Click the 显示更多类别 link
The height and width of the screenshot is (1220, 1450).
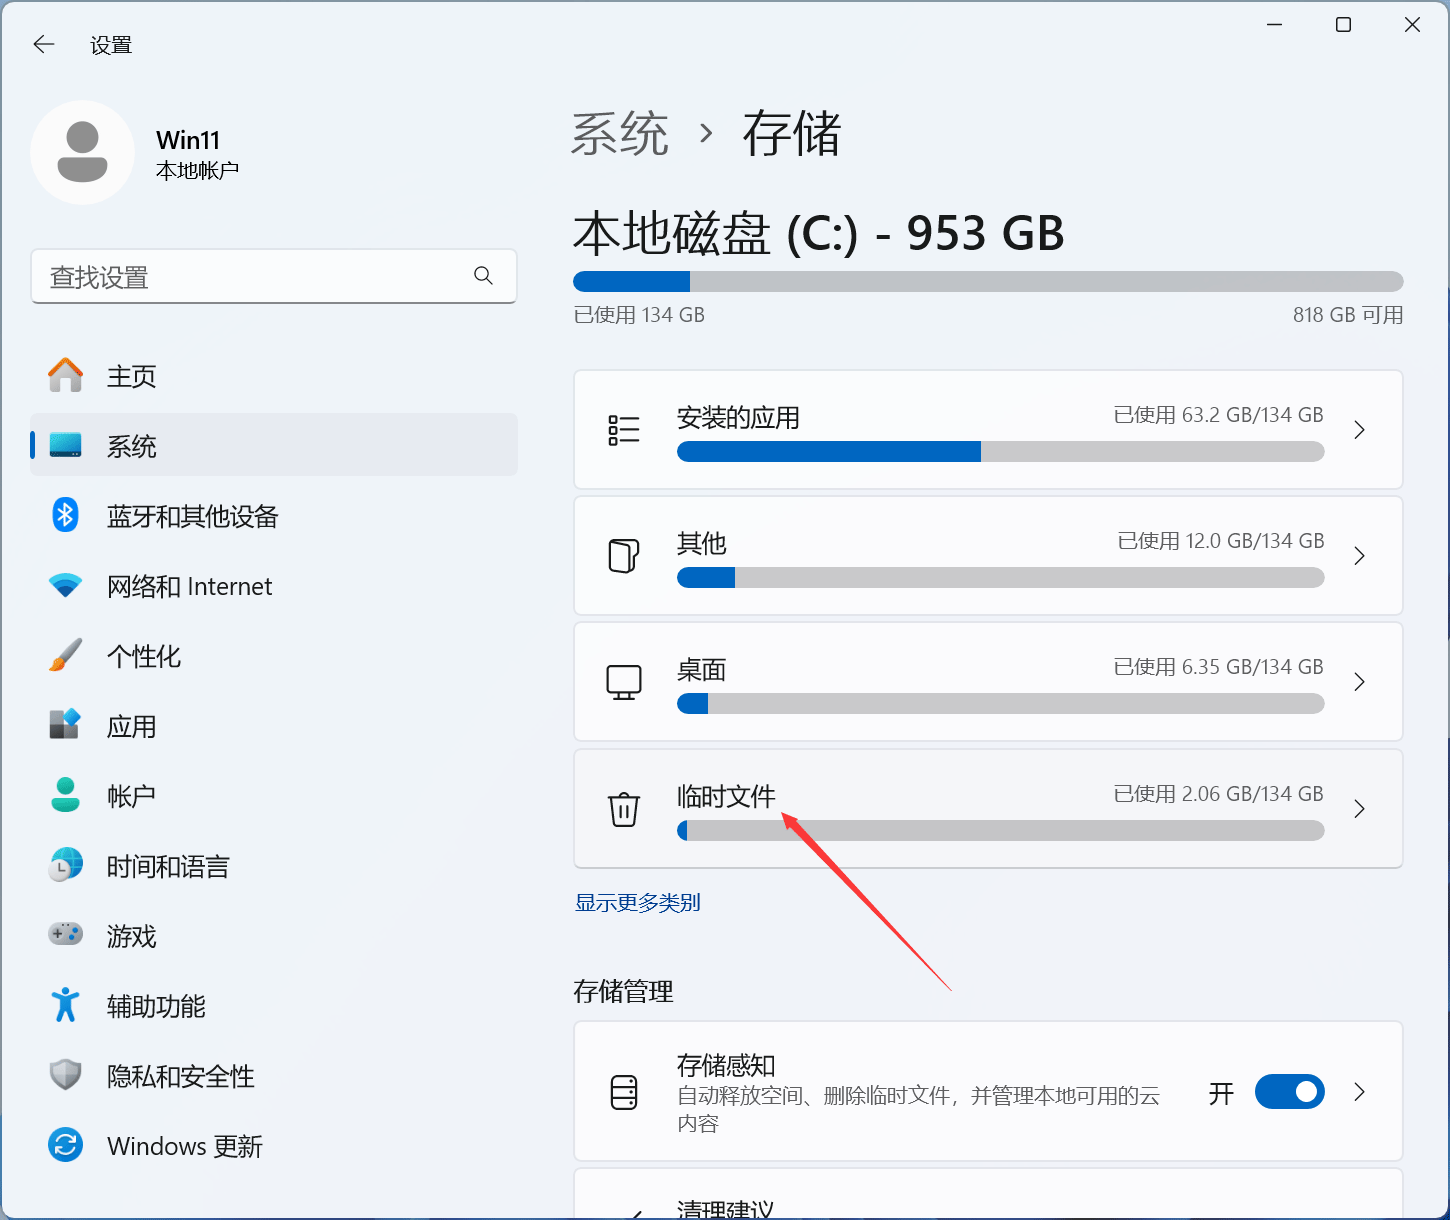(x=637, y=903)
